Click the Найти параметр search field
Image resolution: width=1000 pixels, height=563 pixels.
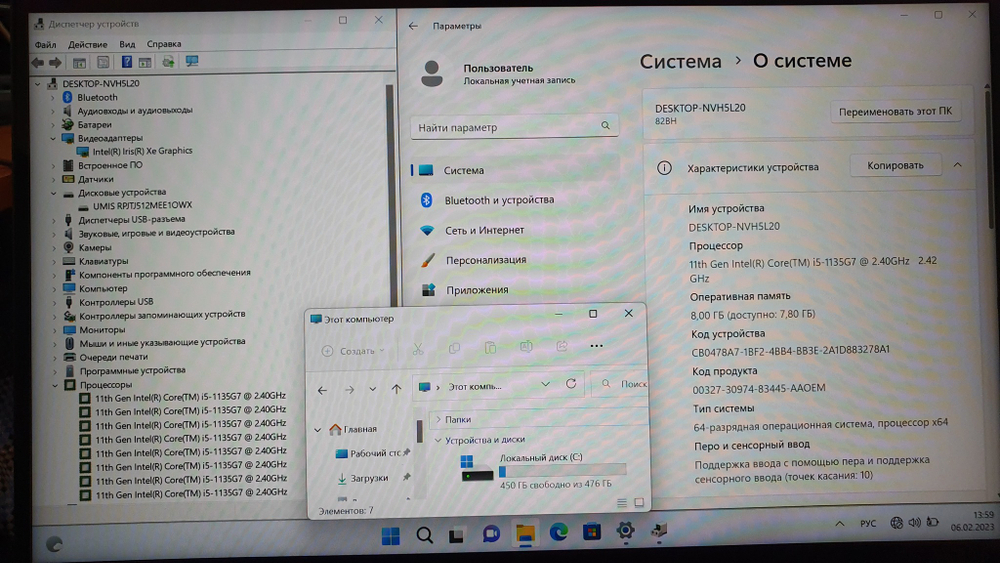513,127
